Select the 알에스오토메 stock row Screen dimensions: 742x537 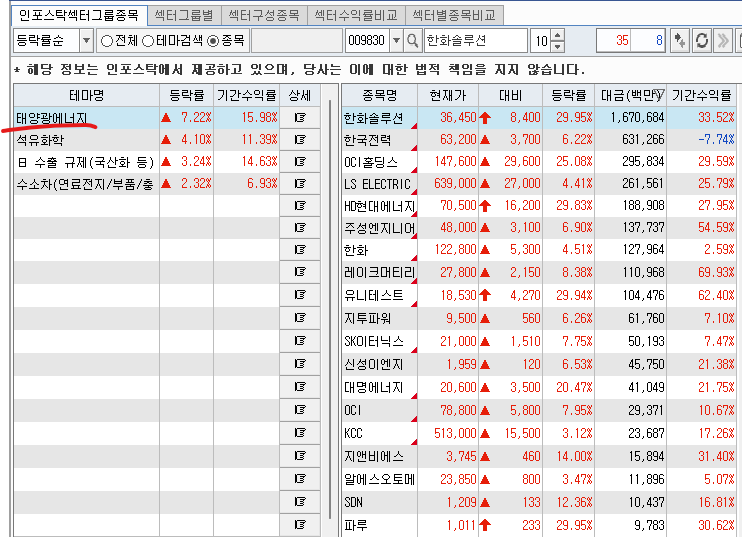tap(539, 479)
